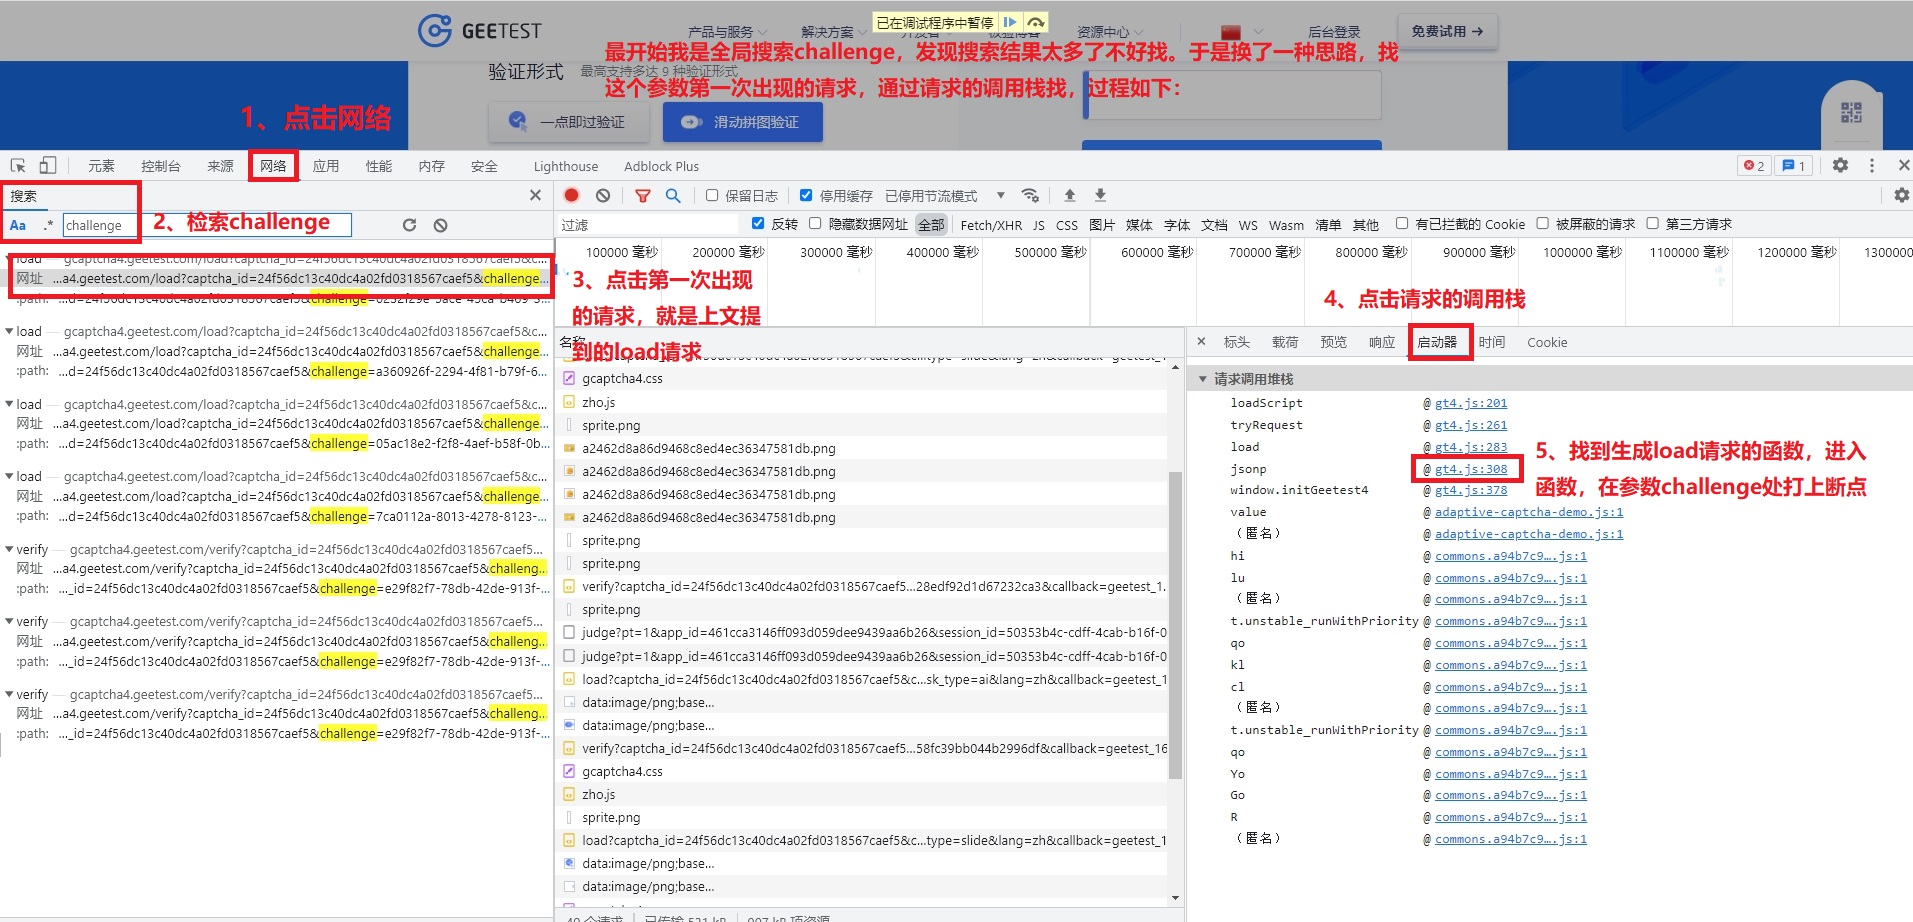Click the GEETEST logo

[x=480, y=31]
